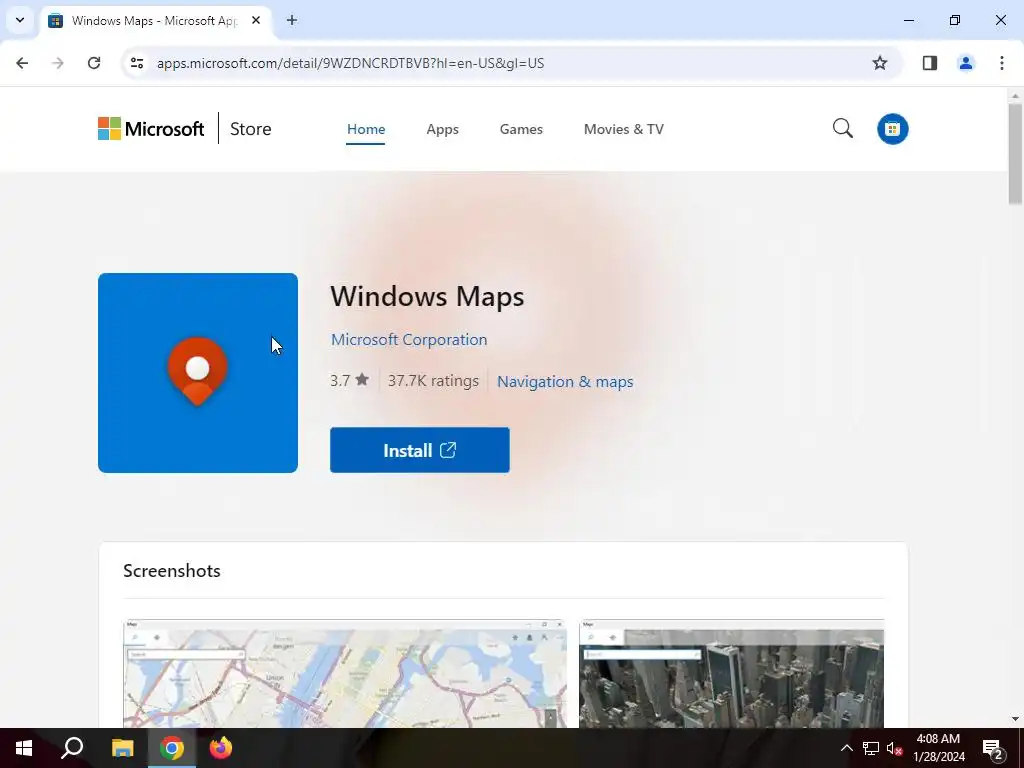Close the Windows Maps browser tab
This screenshot has height=768, width=1024.
[256, 20]
